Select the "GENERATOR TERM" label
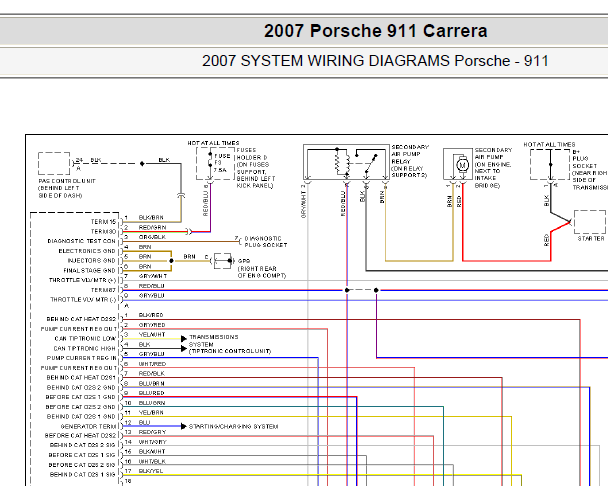 tap(88, 426)
